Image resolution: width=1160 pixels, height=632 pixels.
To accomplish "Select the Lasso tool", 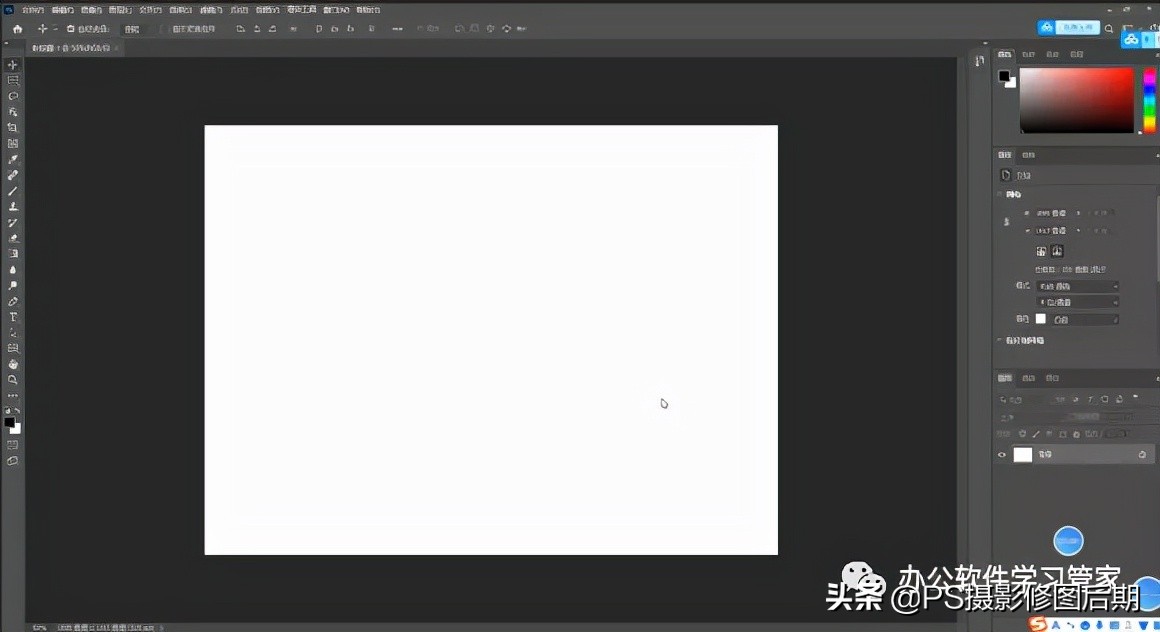I will 13,96.
